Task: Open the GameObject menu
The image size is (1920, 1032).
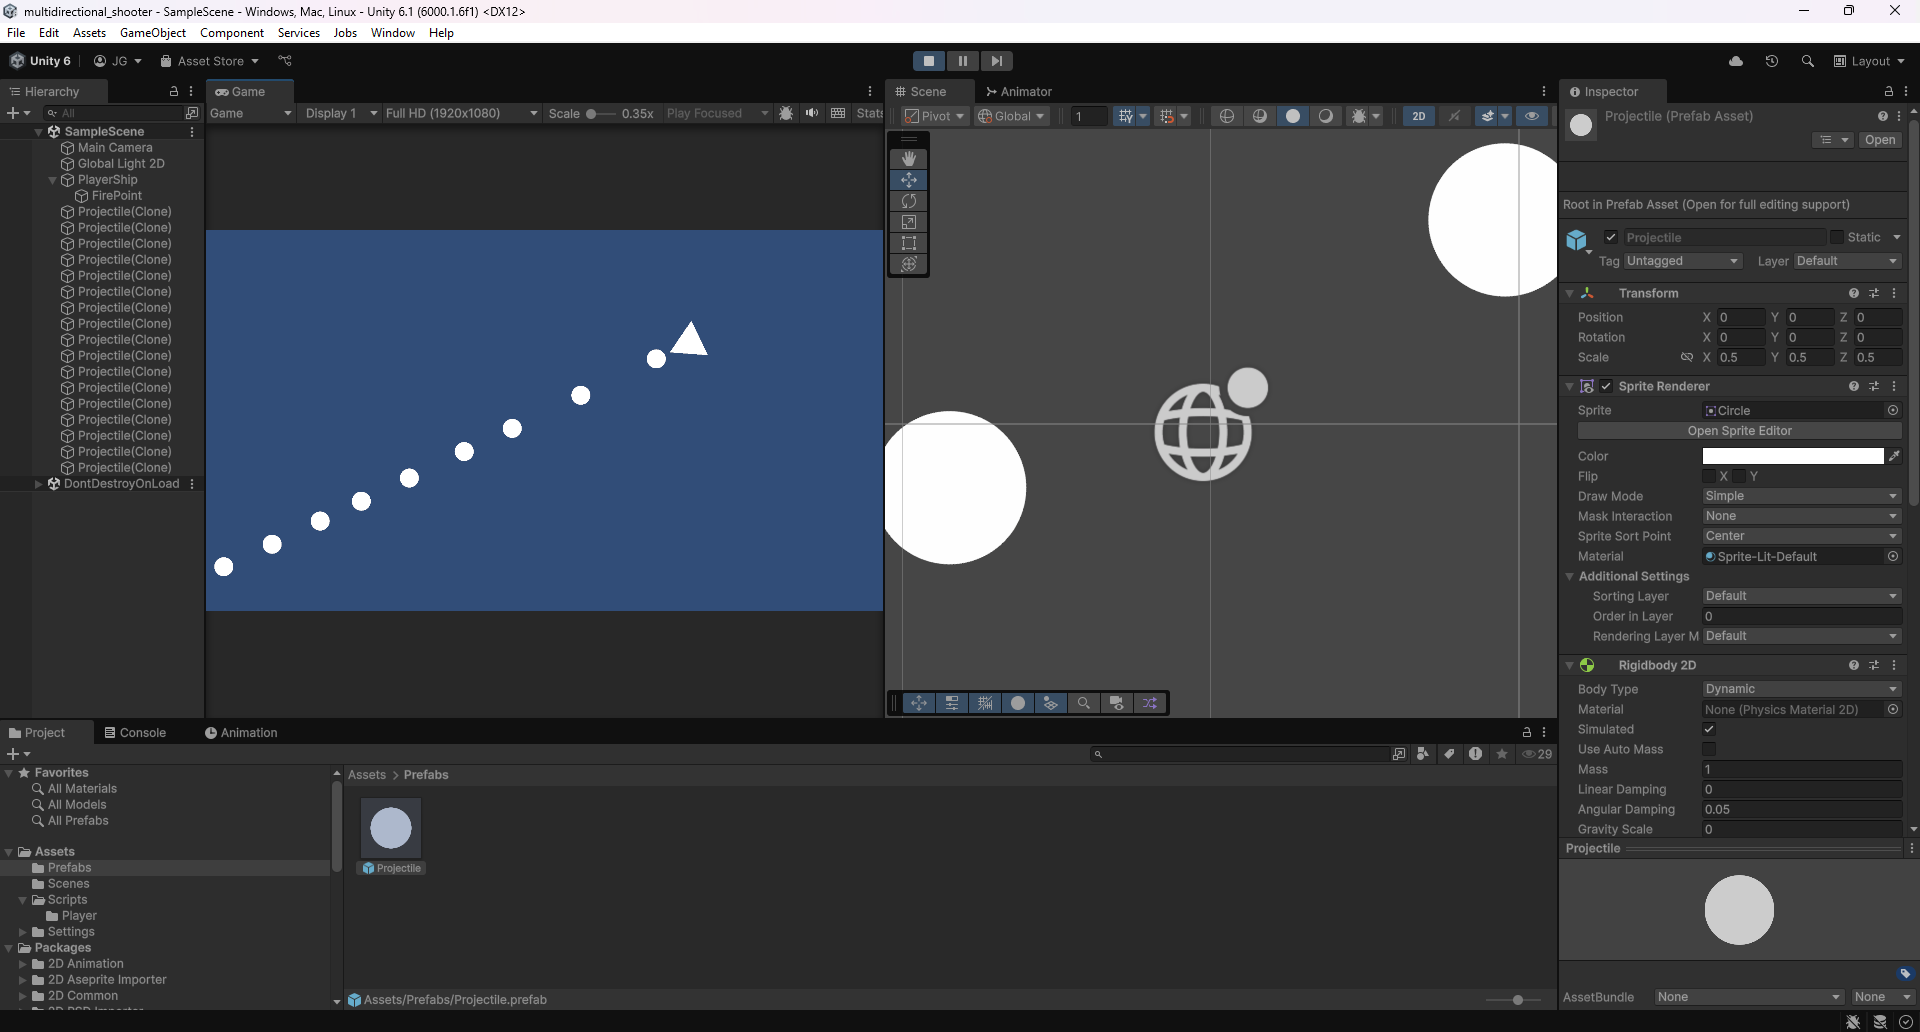Action: click(x=152, y=33)
